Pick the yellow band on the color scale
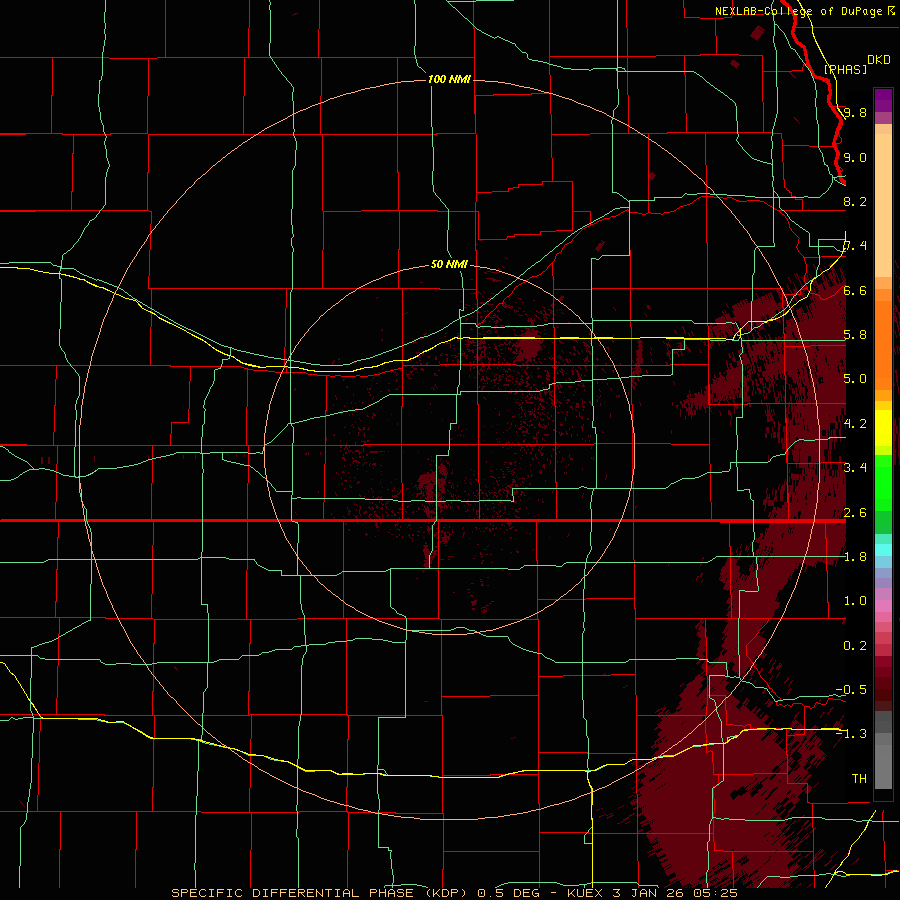This screenshot has height=900, width=900. (883, 428)
